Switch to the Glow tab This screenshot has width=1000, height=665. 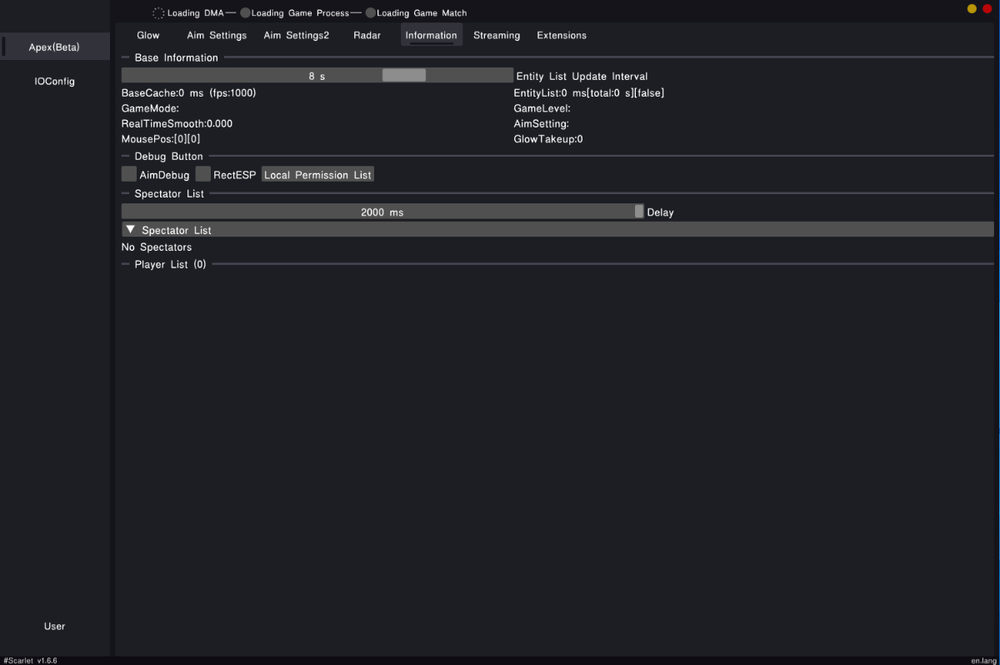tap(148, 35)
